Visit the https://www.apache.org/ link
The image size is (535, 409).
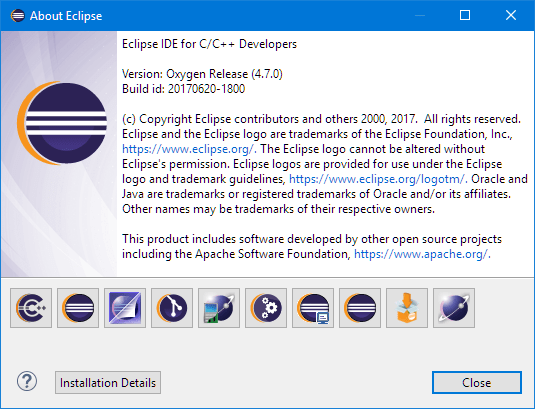click(422, 254)
